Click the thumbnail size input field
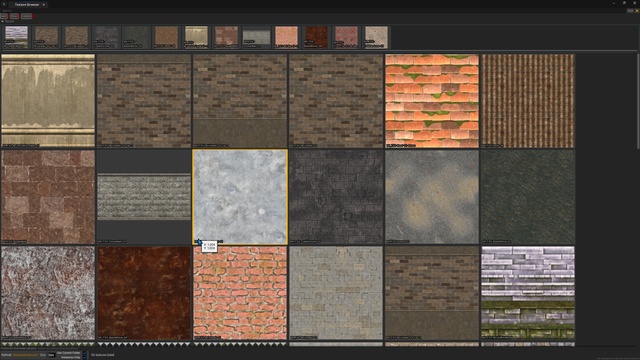 (x=51, y=355)
